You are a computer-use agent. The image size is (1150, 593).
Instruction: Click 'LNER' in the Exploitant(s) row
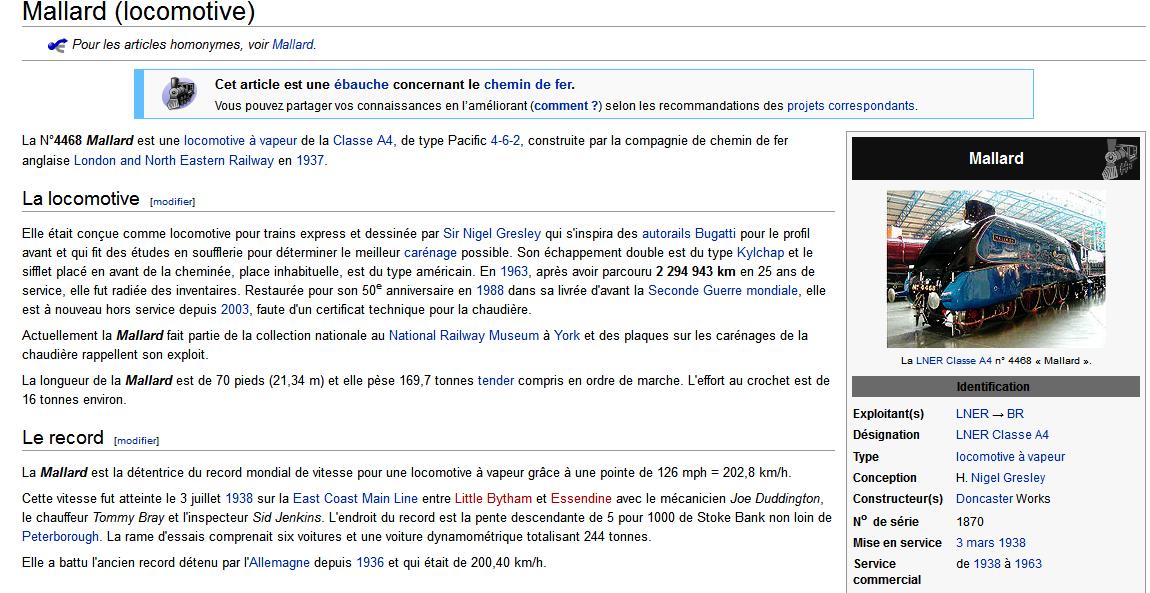[x=973, y=414]
